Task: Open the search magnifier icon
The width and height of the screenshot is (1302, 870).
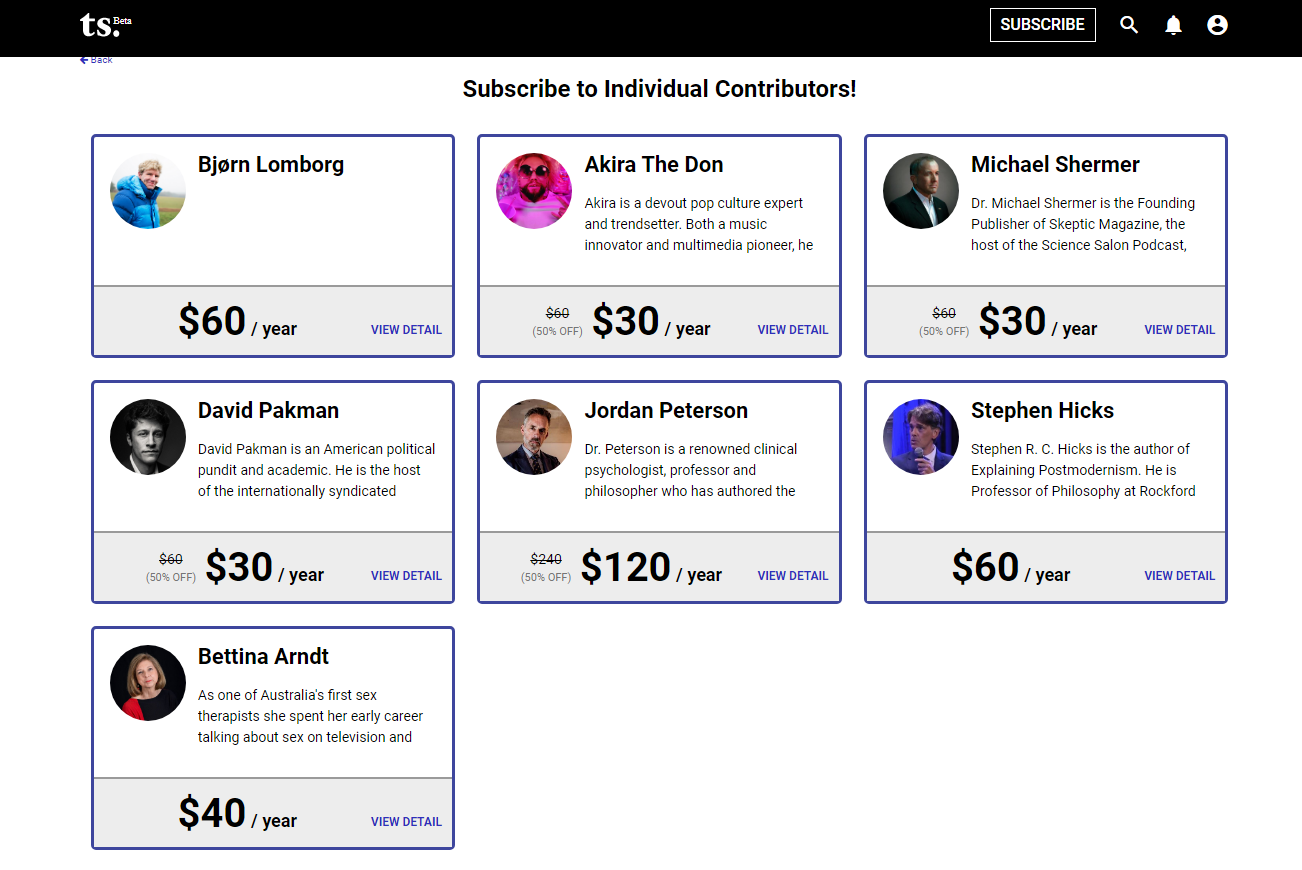Action: [1129, 25]
